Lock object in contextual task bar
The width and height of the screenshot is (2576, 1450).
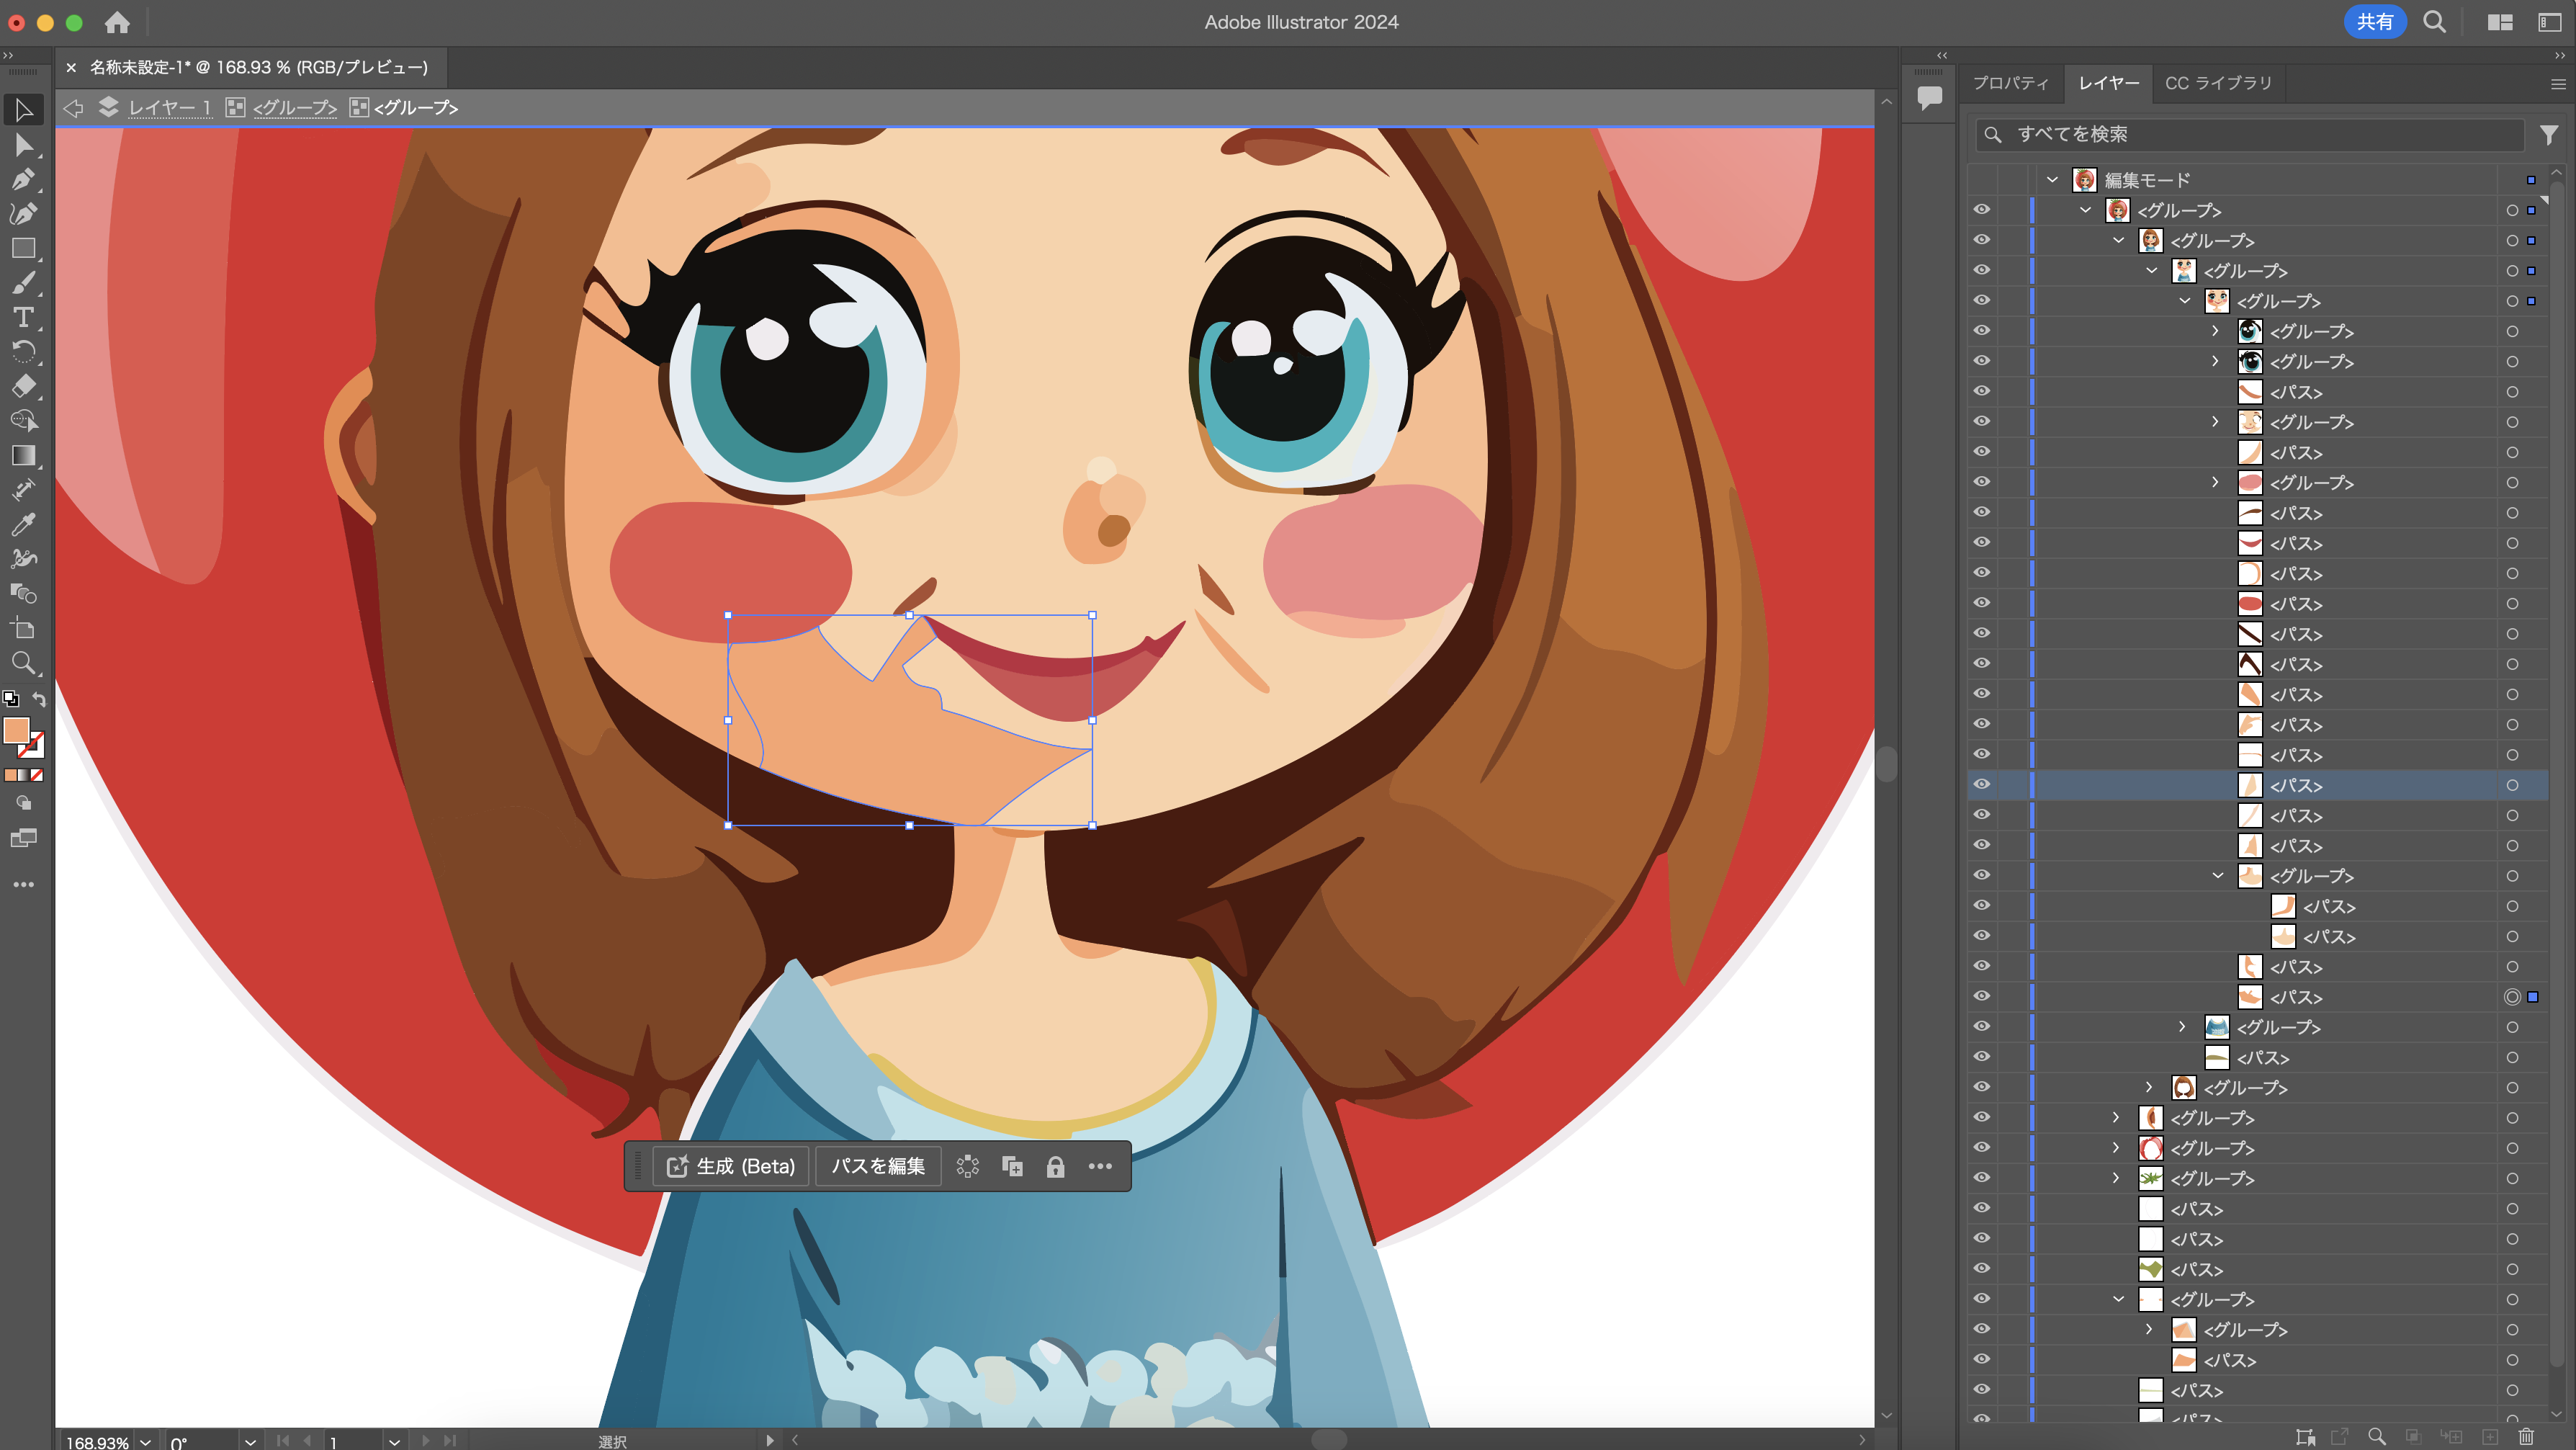tap(1055, 1166)
